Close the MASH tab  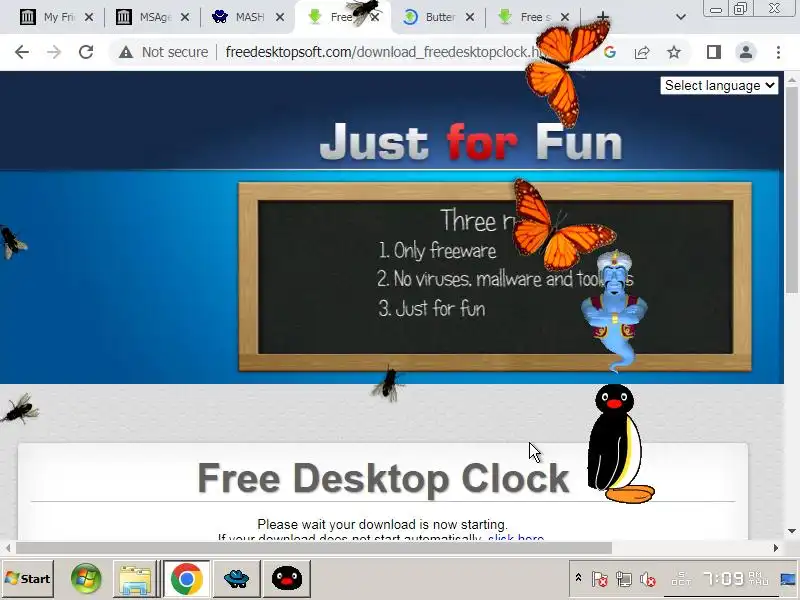pyautogui.click(x=280, y=17)
